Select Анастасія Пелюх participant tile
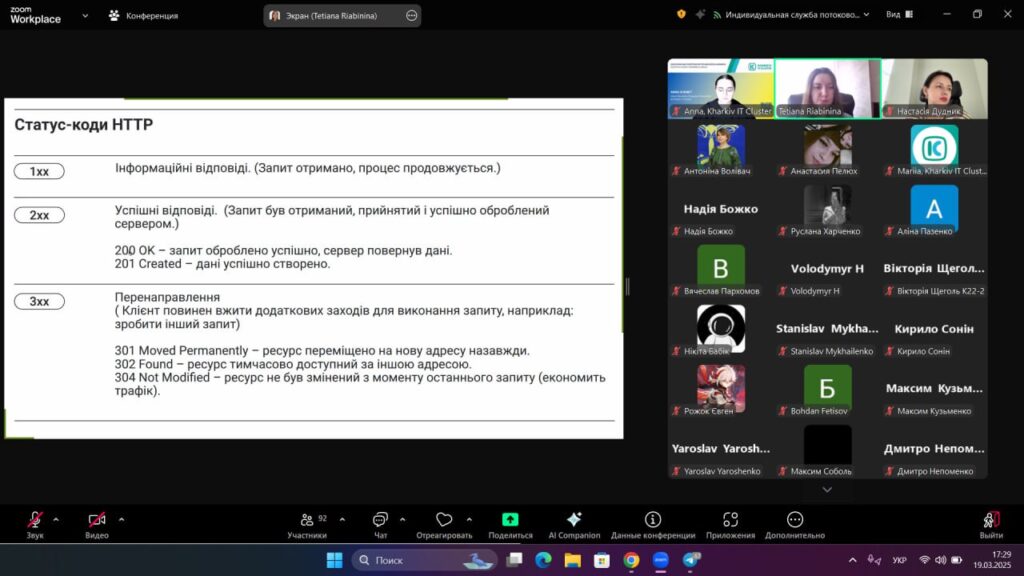The height and width of the screenshot is (576, 1024). 828,149
